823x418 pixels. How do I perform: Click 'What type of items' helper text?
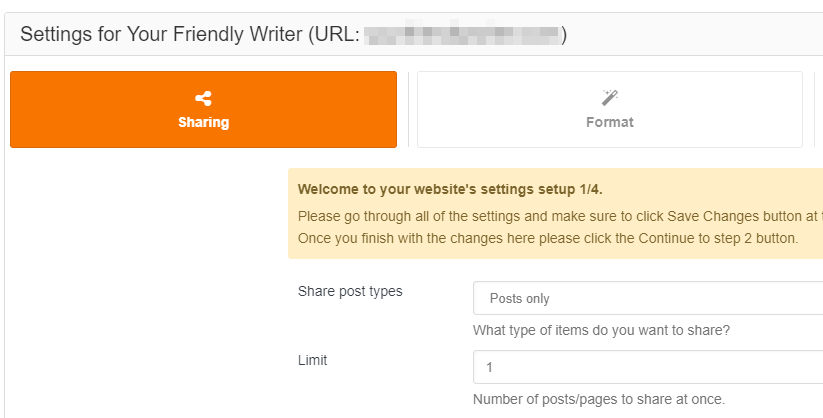601,330
